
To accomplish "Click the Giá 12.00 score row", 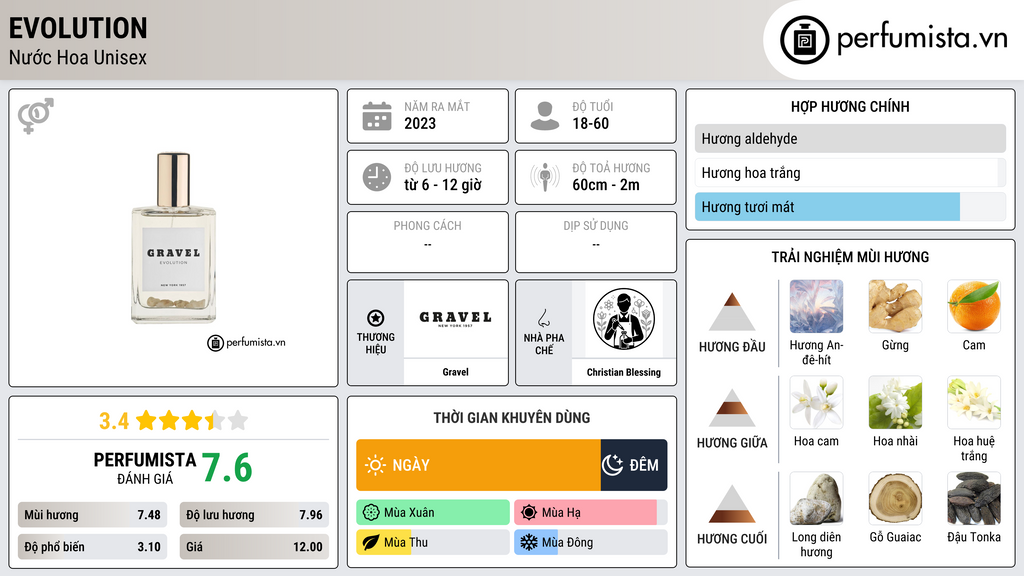I will (x=254, y=547).
